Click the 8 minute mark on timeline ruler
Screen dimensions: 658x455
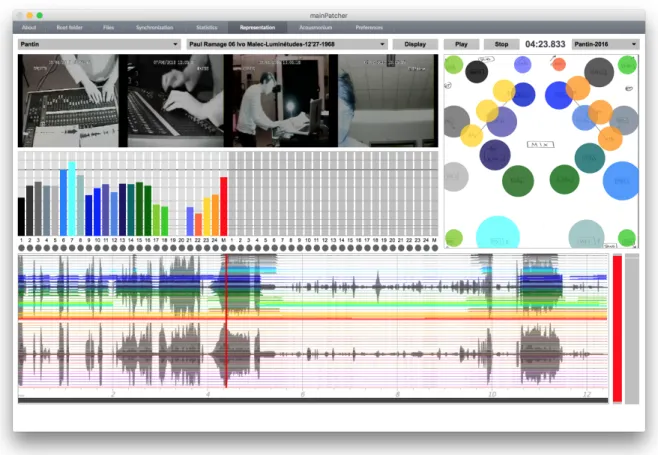(x=397, y=394)
